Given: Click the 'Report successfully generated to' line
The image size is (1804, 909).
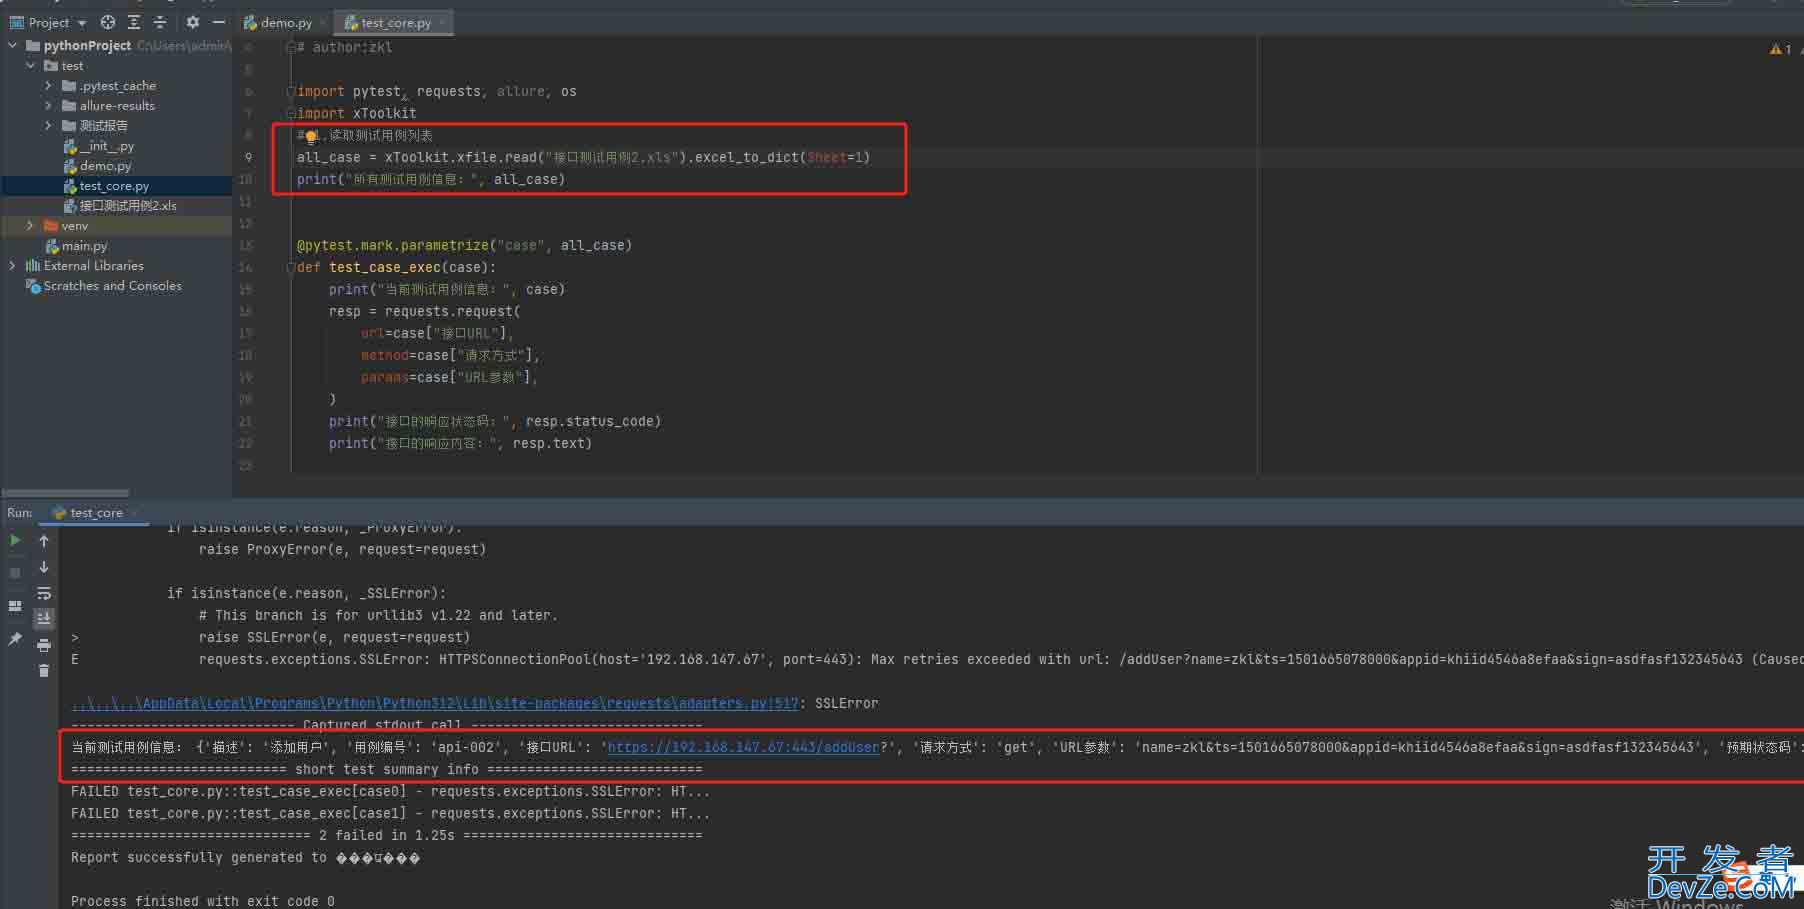Looking at the screenshot, I should click(x=245, y=857).
